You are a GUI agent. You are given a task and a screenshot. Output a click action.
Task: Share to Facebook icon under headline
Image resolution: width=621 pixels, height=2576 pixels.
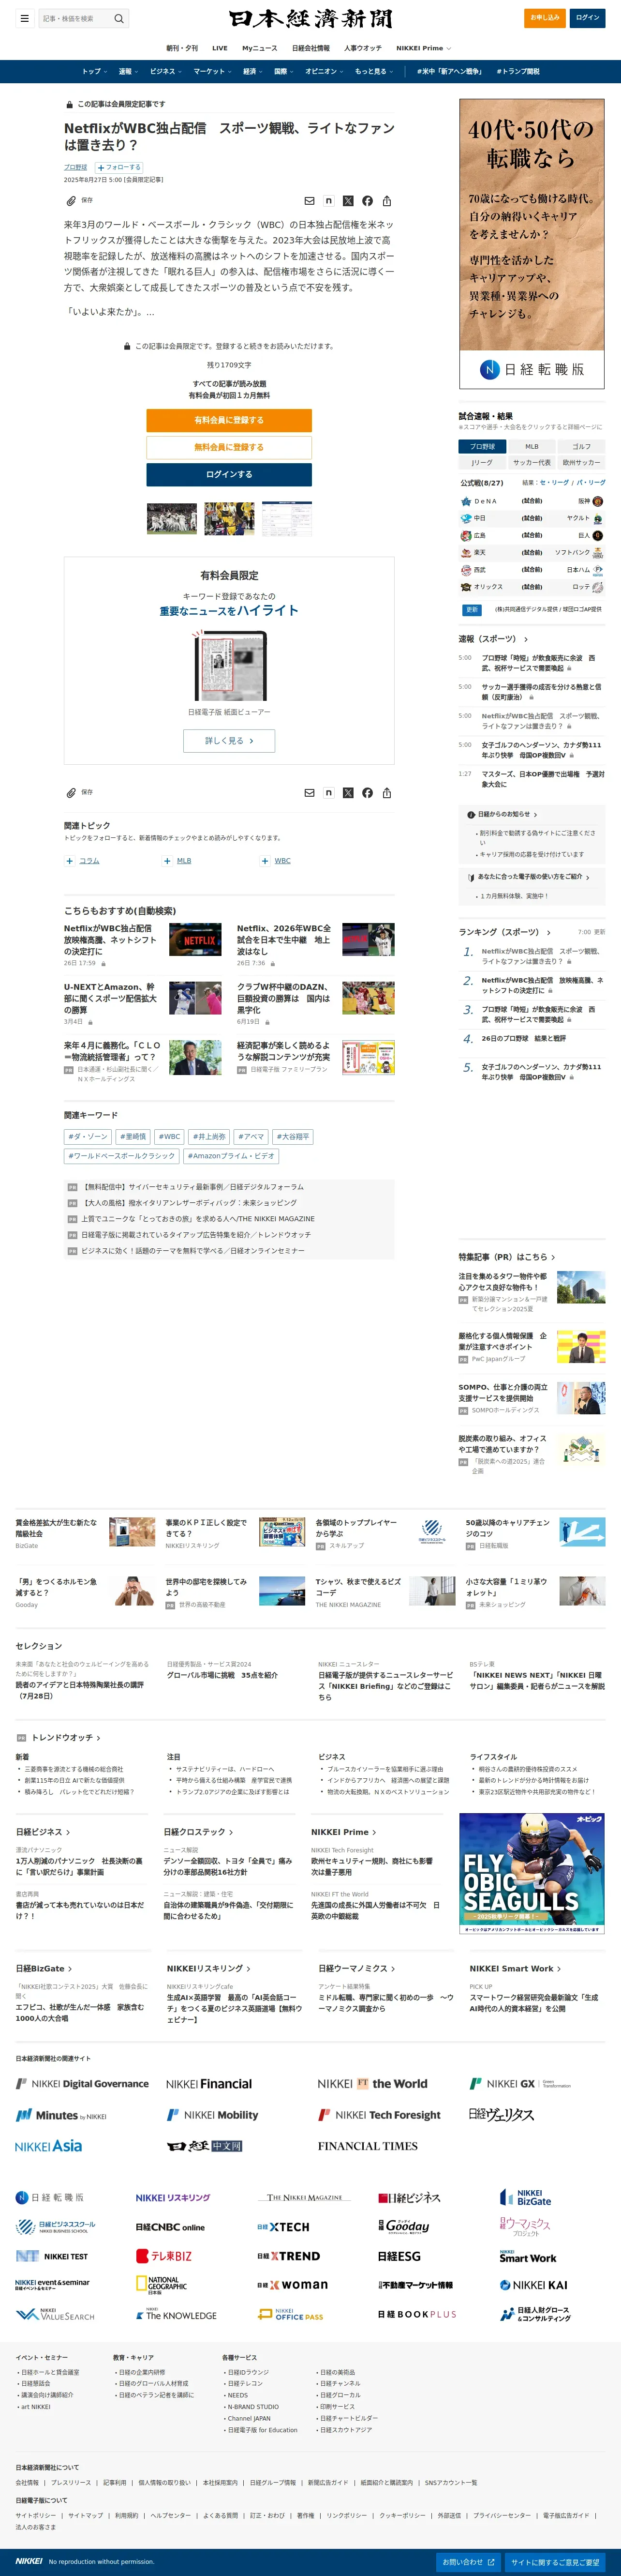(x=367, y=201)
